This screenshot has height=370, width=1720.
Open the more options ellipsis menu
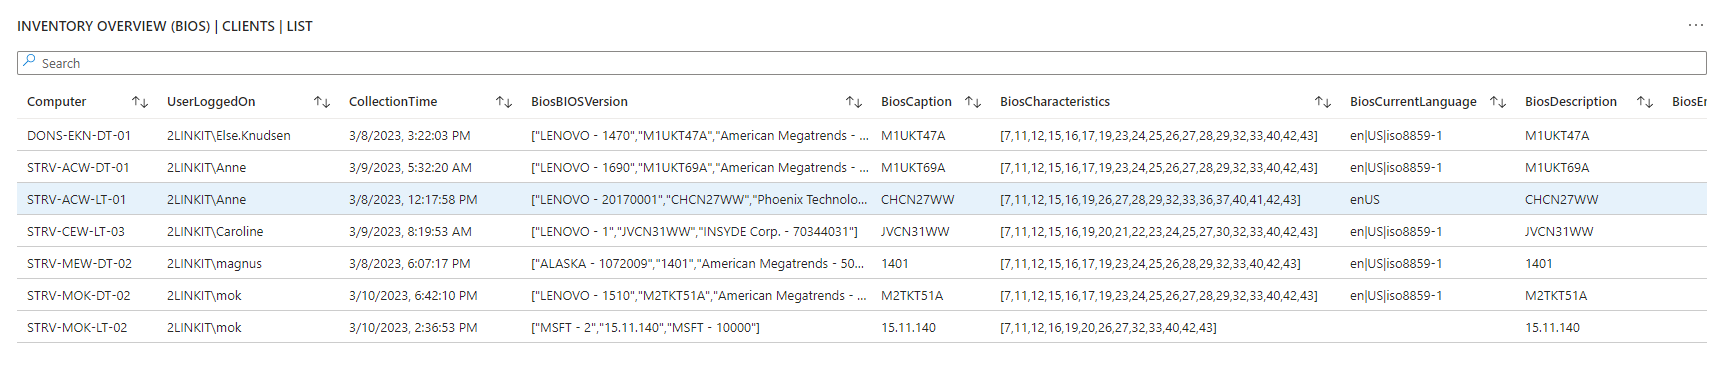[1695, 25]
